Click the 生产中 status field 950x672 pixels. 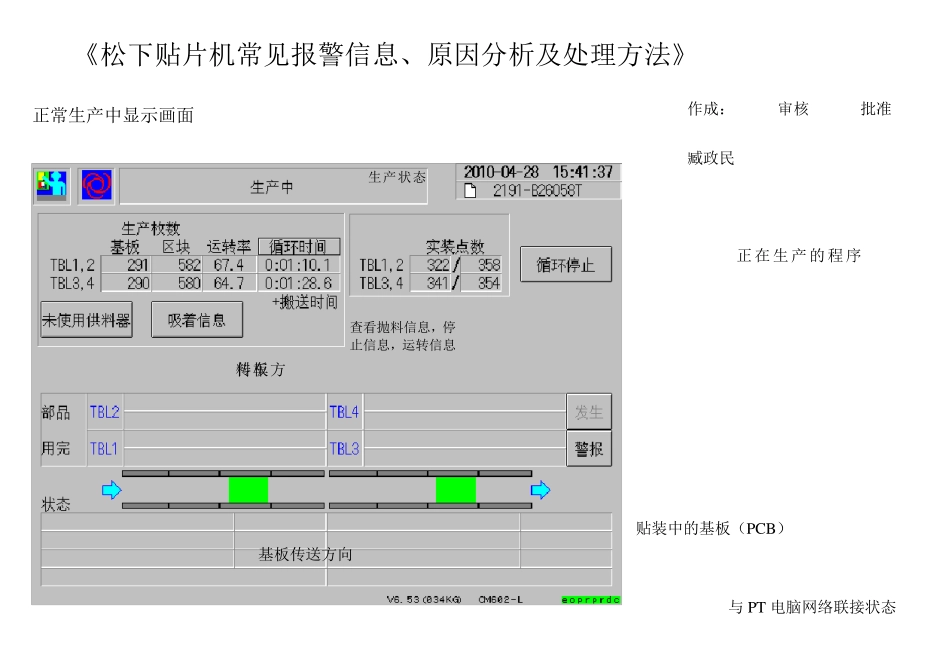(x=273, y=186)
